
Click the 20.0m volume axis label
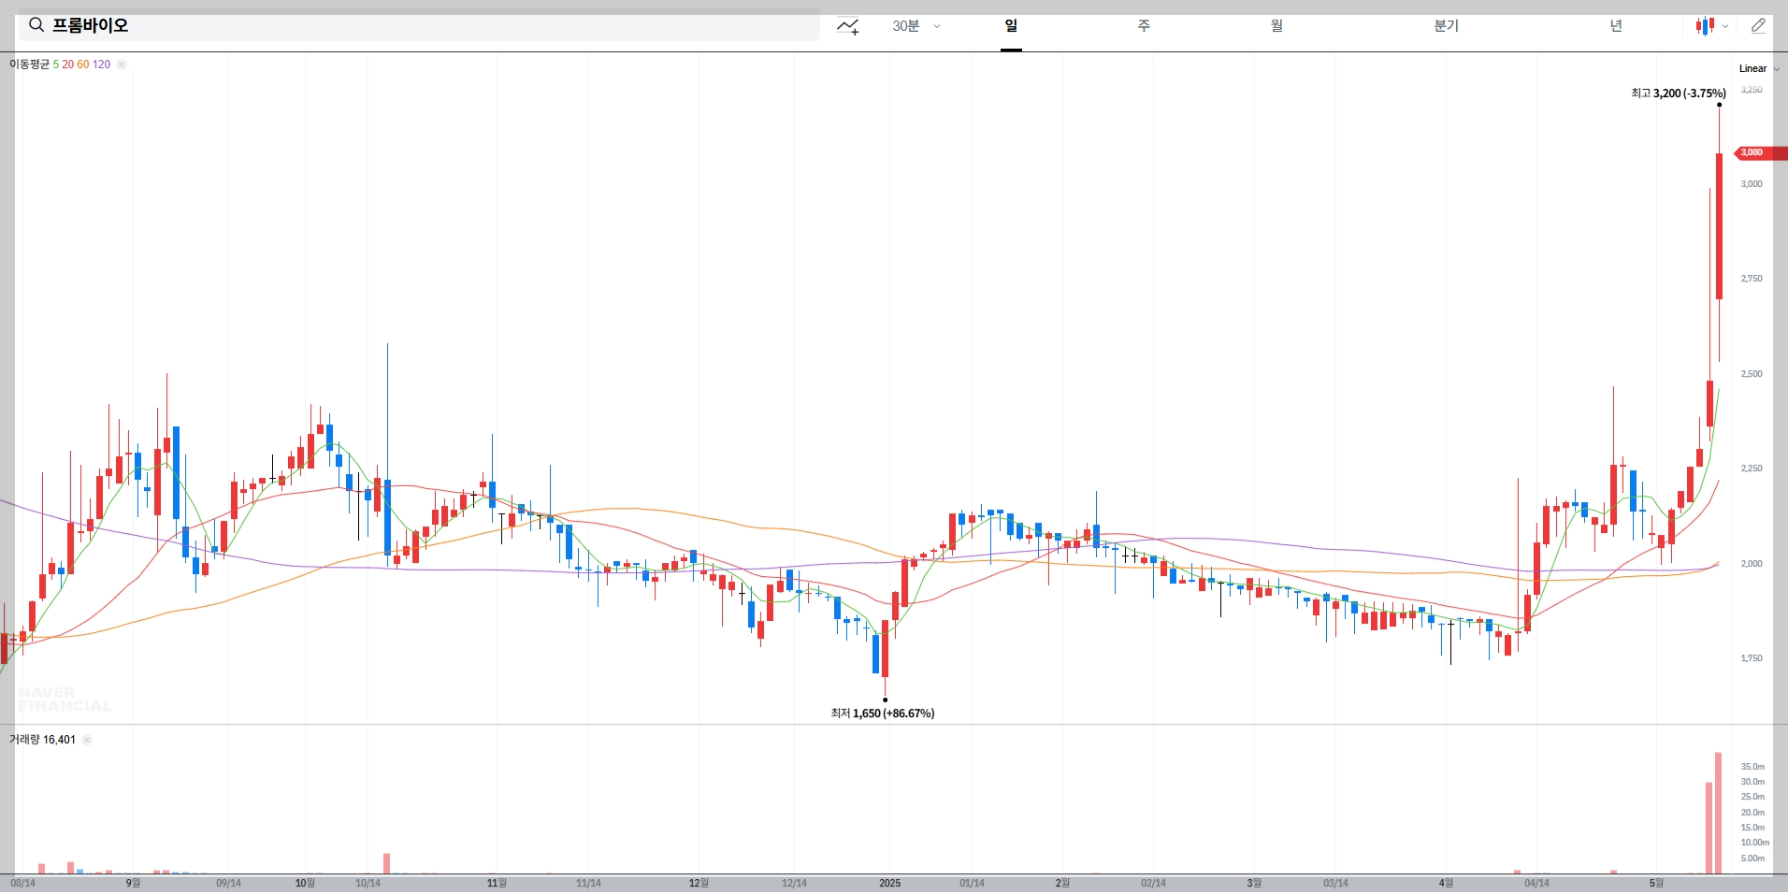point(1752,813)
